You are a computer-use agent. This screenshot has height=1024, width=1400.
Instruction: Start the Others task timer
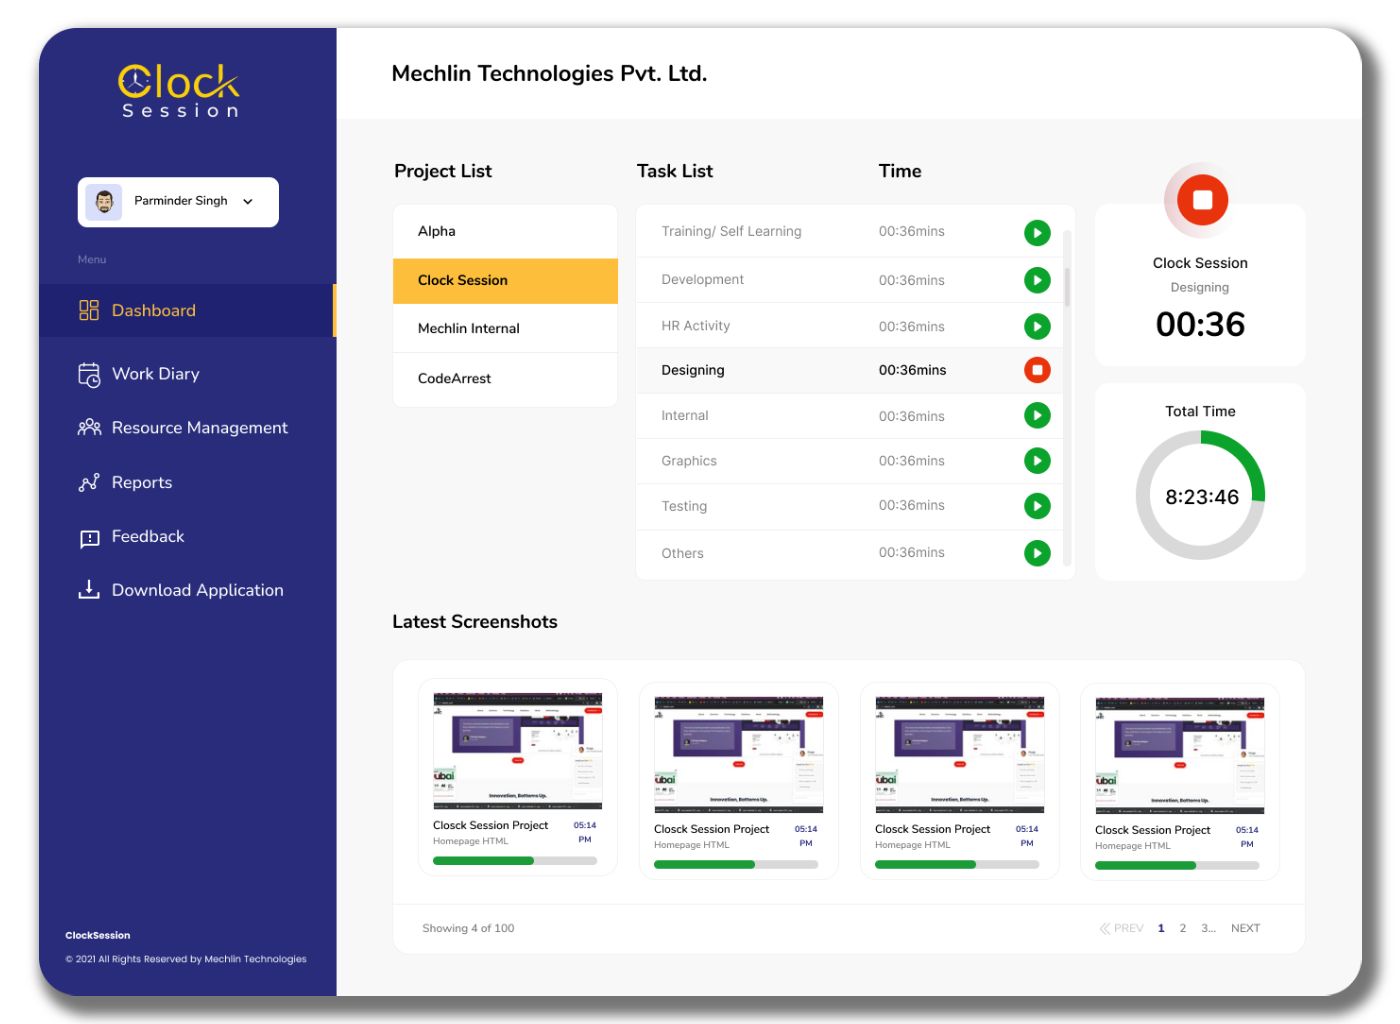1037,553
